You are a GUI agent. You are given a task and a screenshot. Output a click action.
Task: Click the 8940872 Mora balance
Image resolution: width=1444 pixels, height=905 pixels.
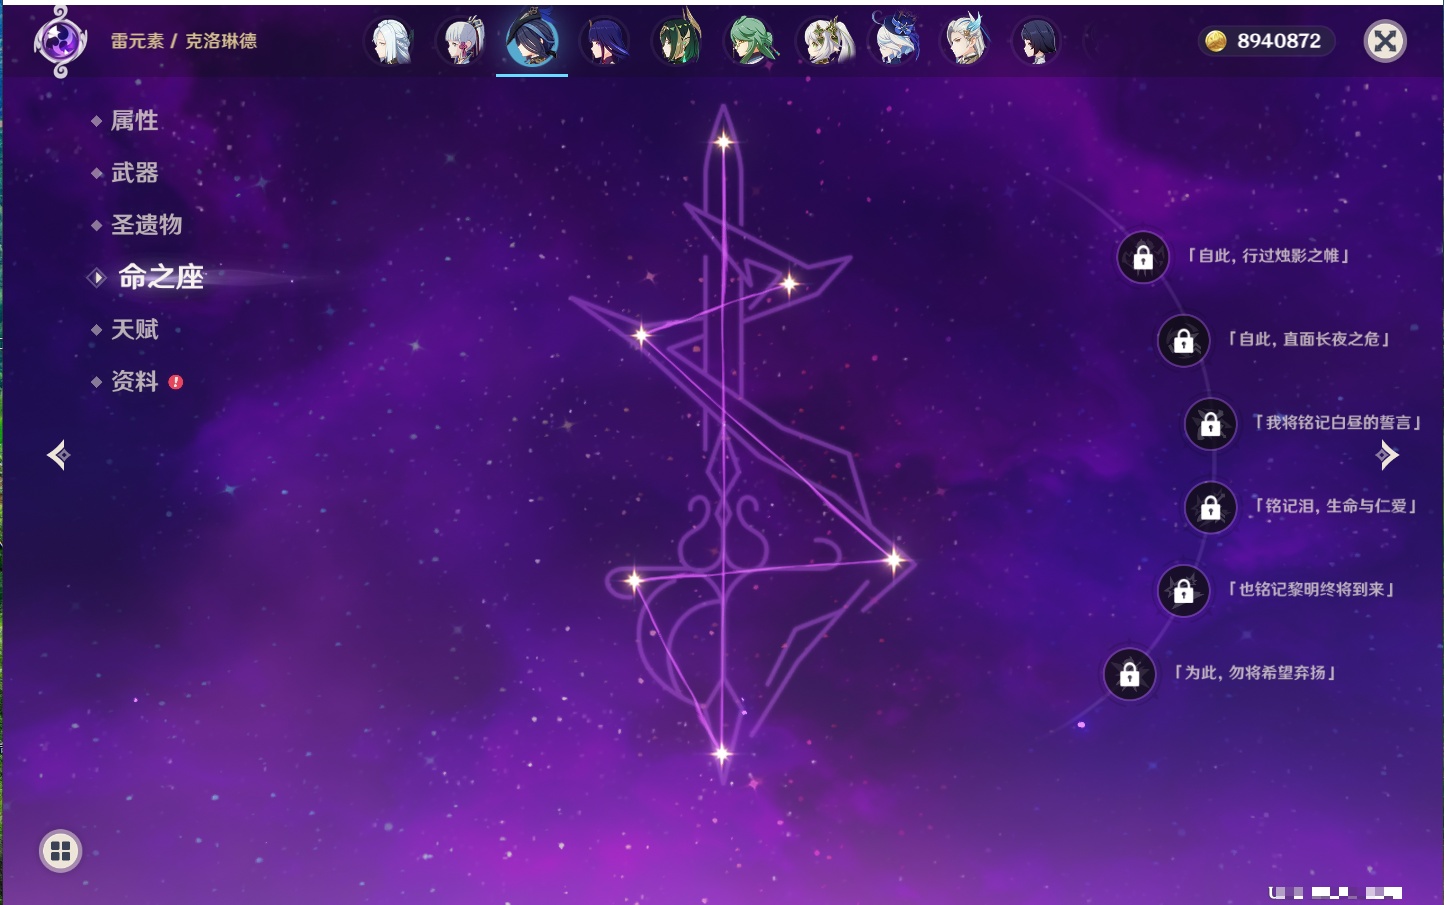coord(1279,41)
